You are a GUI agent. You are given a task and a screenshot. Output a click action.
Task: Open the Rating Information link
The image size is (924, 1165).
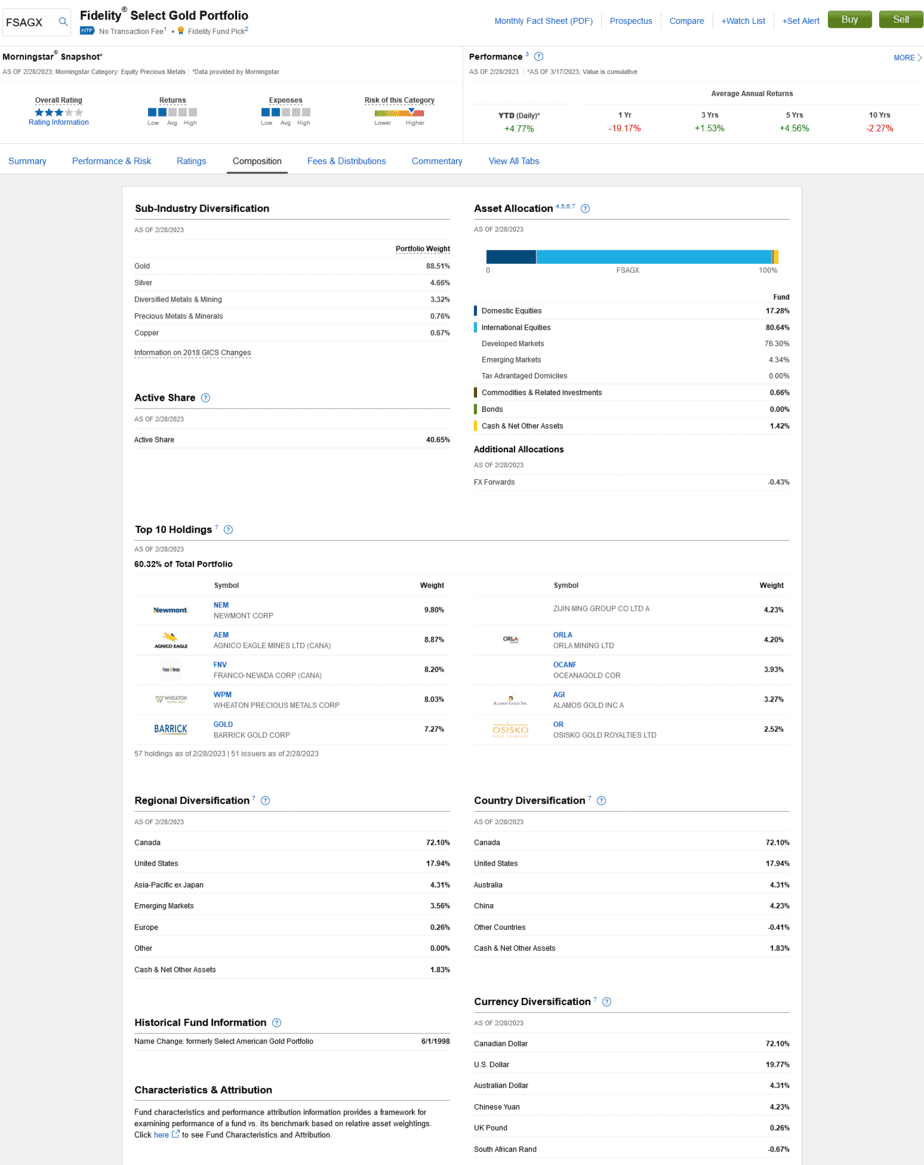pyautogui.click(x=59, y=123)
